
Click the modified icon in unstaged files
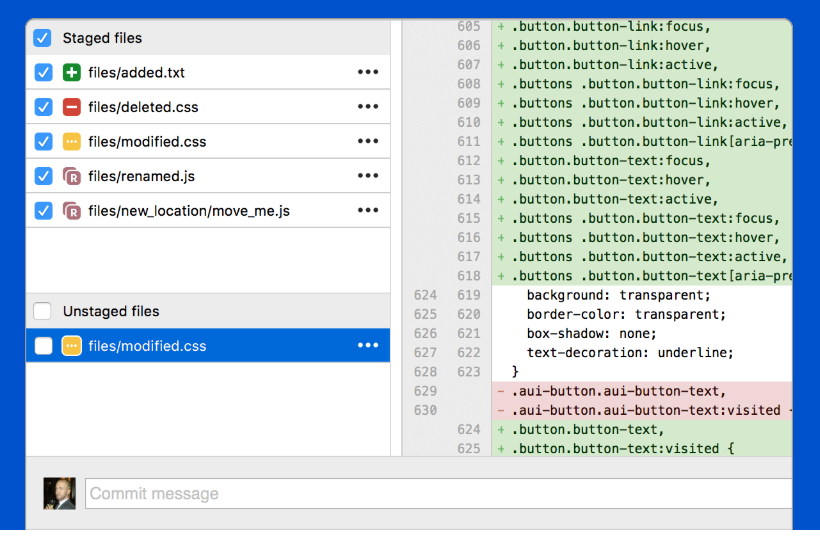coord(72,346)
